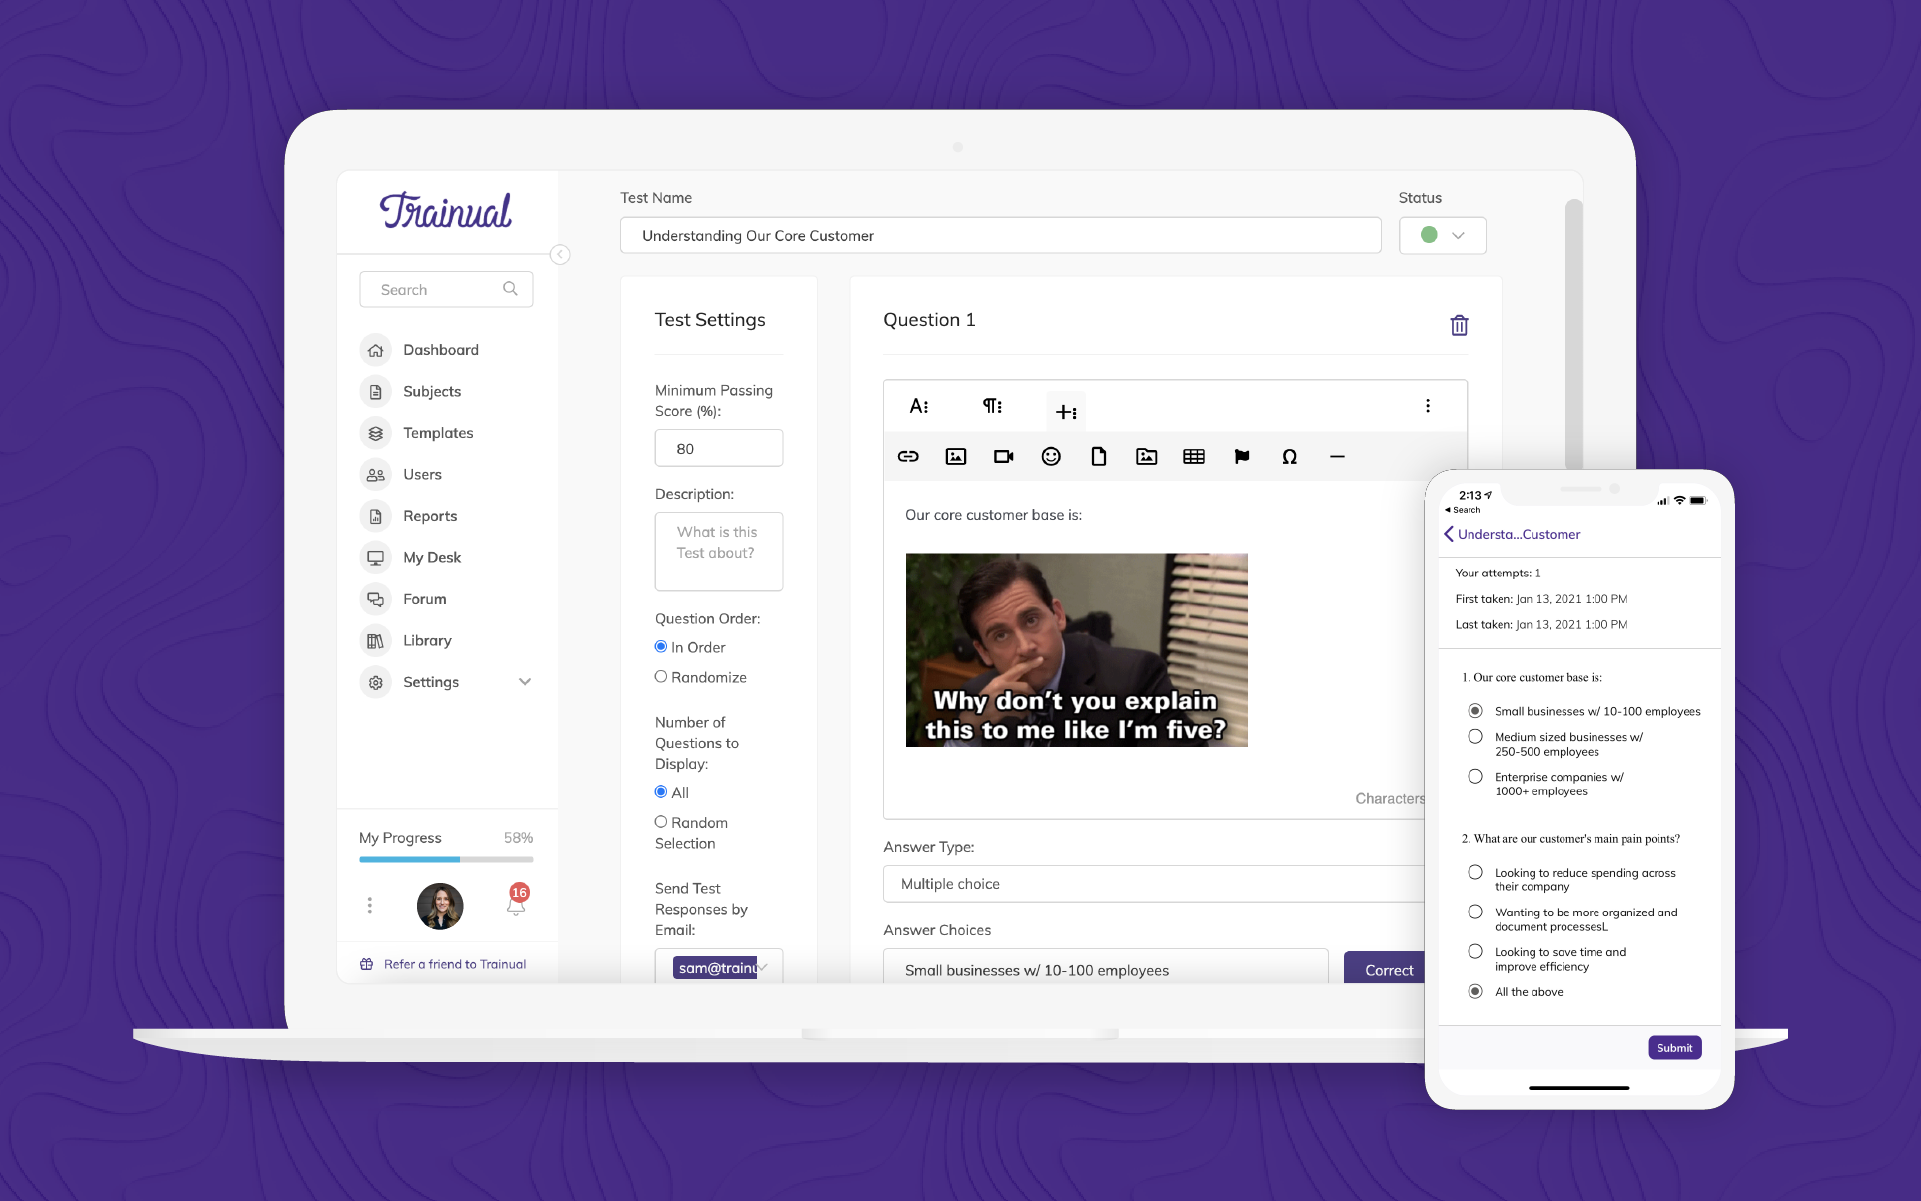Open the paragraph formatting menu
Screen dimensions: 1921x1201
click(992, 406)
